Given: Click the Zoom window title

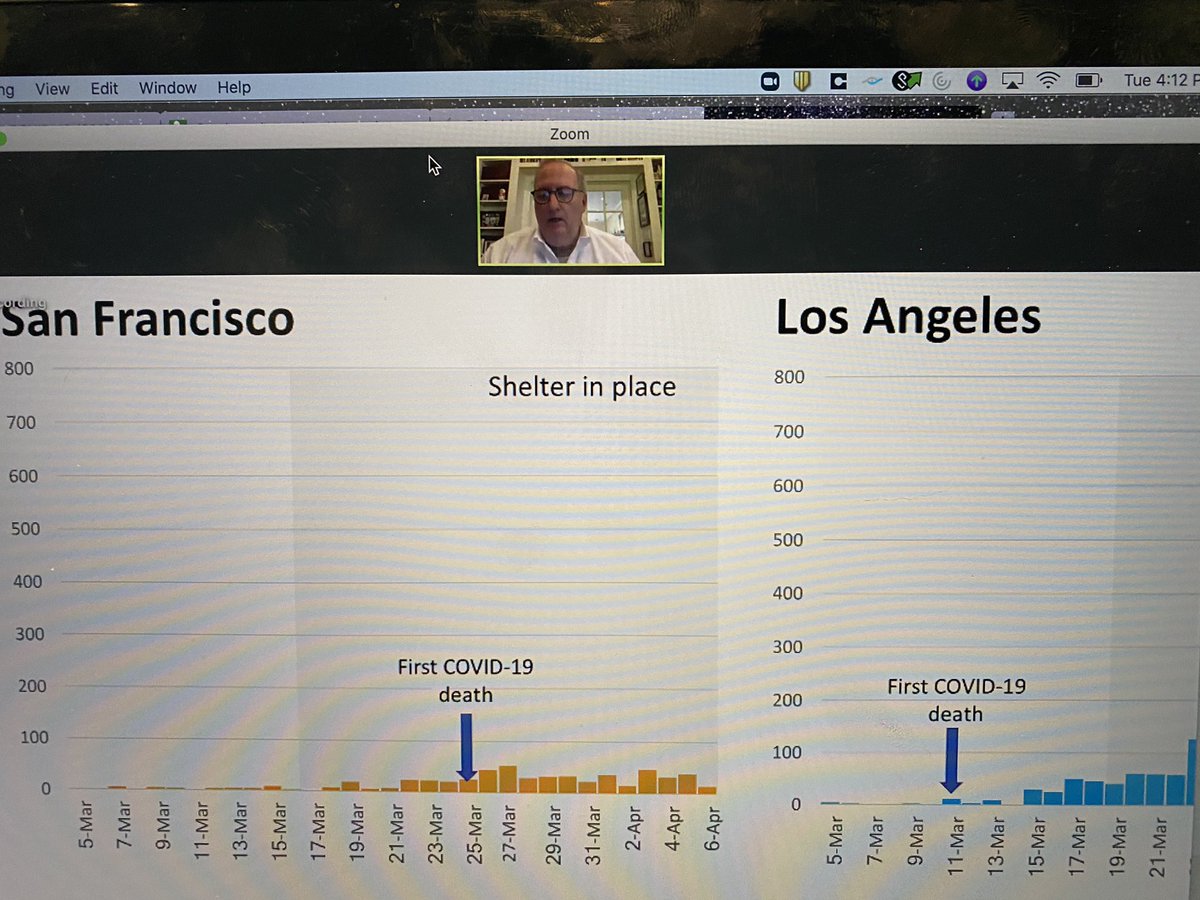Looking at the screenshot, I should click(569, 134).
